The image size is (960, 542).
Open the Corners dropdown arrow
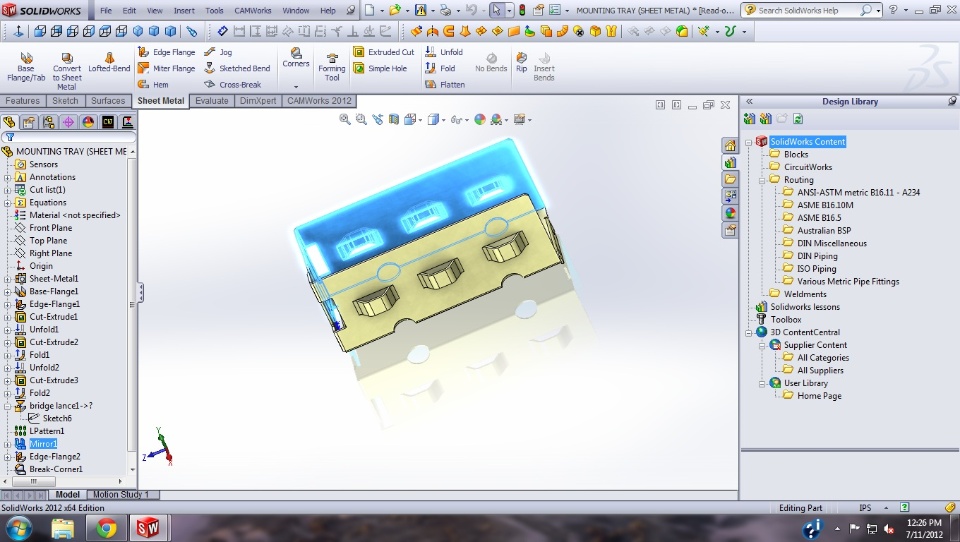[x=296, y=86]
